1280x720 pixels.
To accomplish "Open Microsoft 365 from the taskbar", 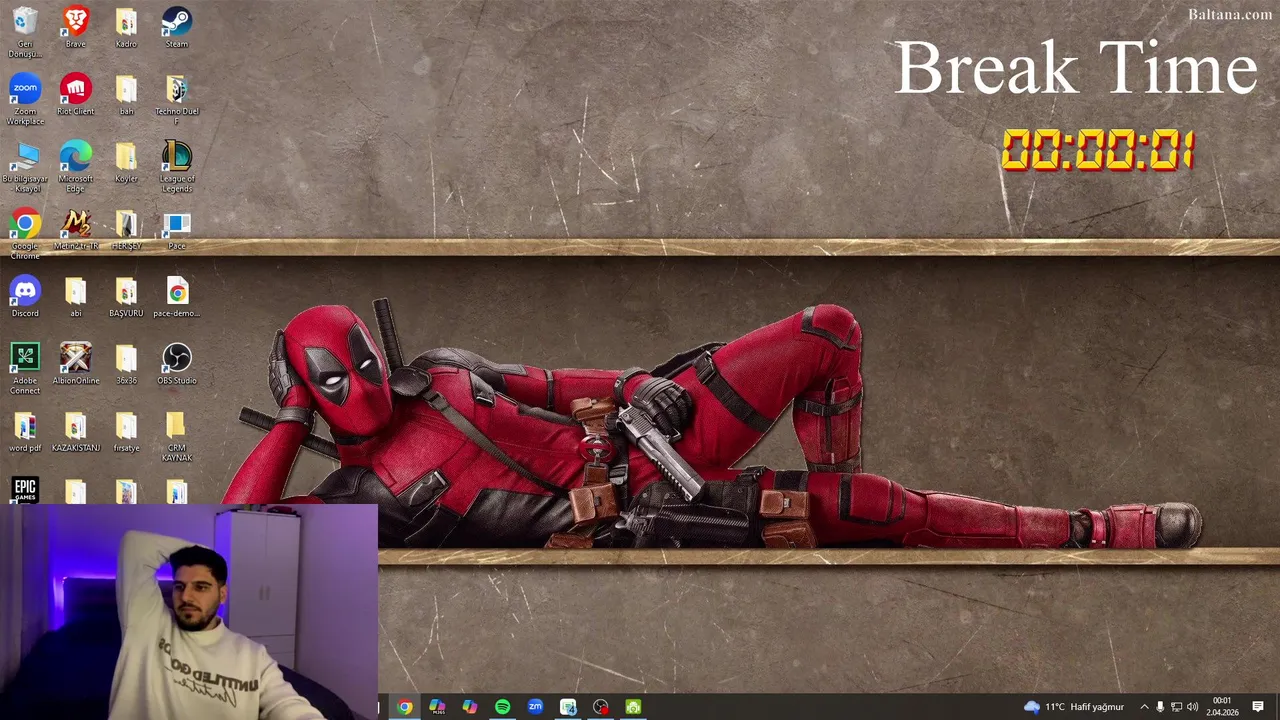I will click(x=437, y=707).
